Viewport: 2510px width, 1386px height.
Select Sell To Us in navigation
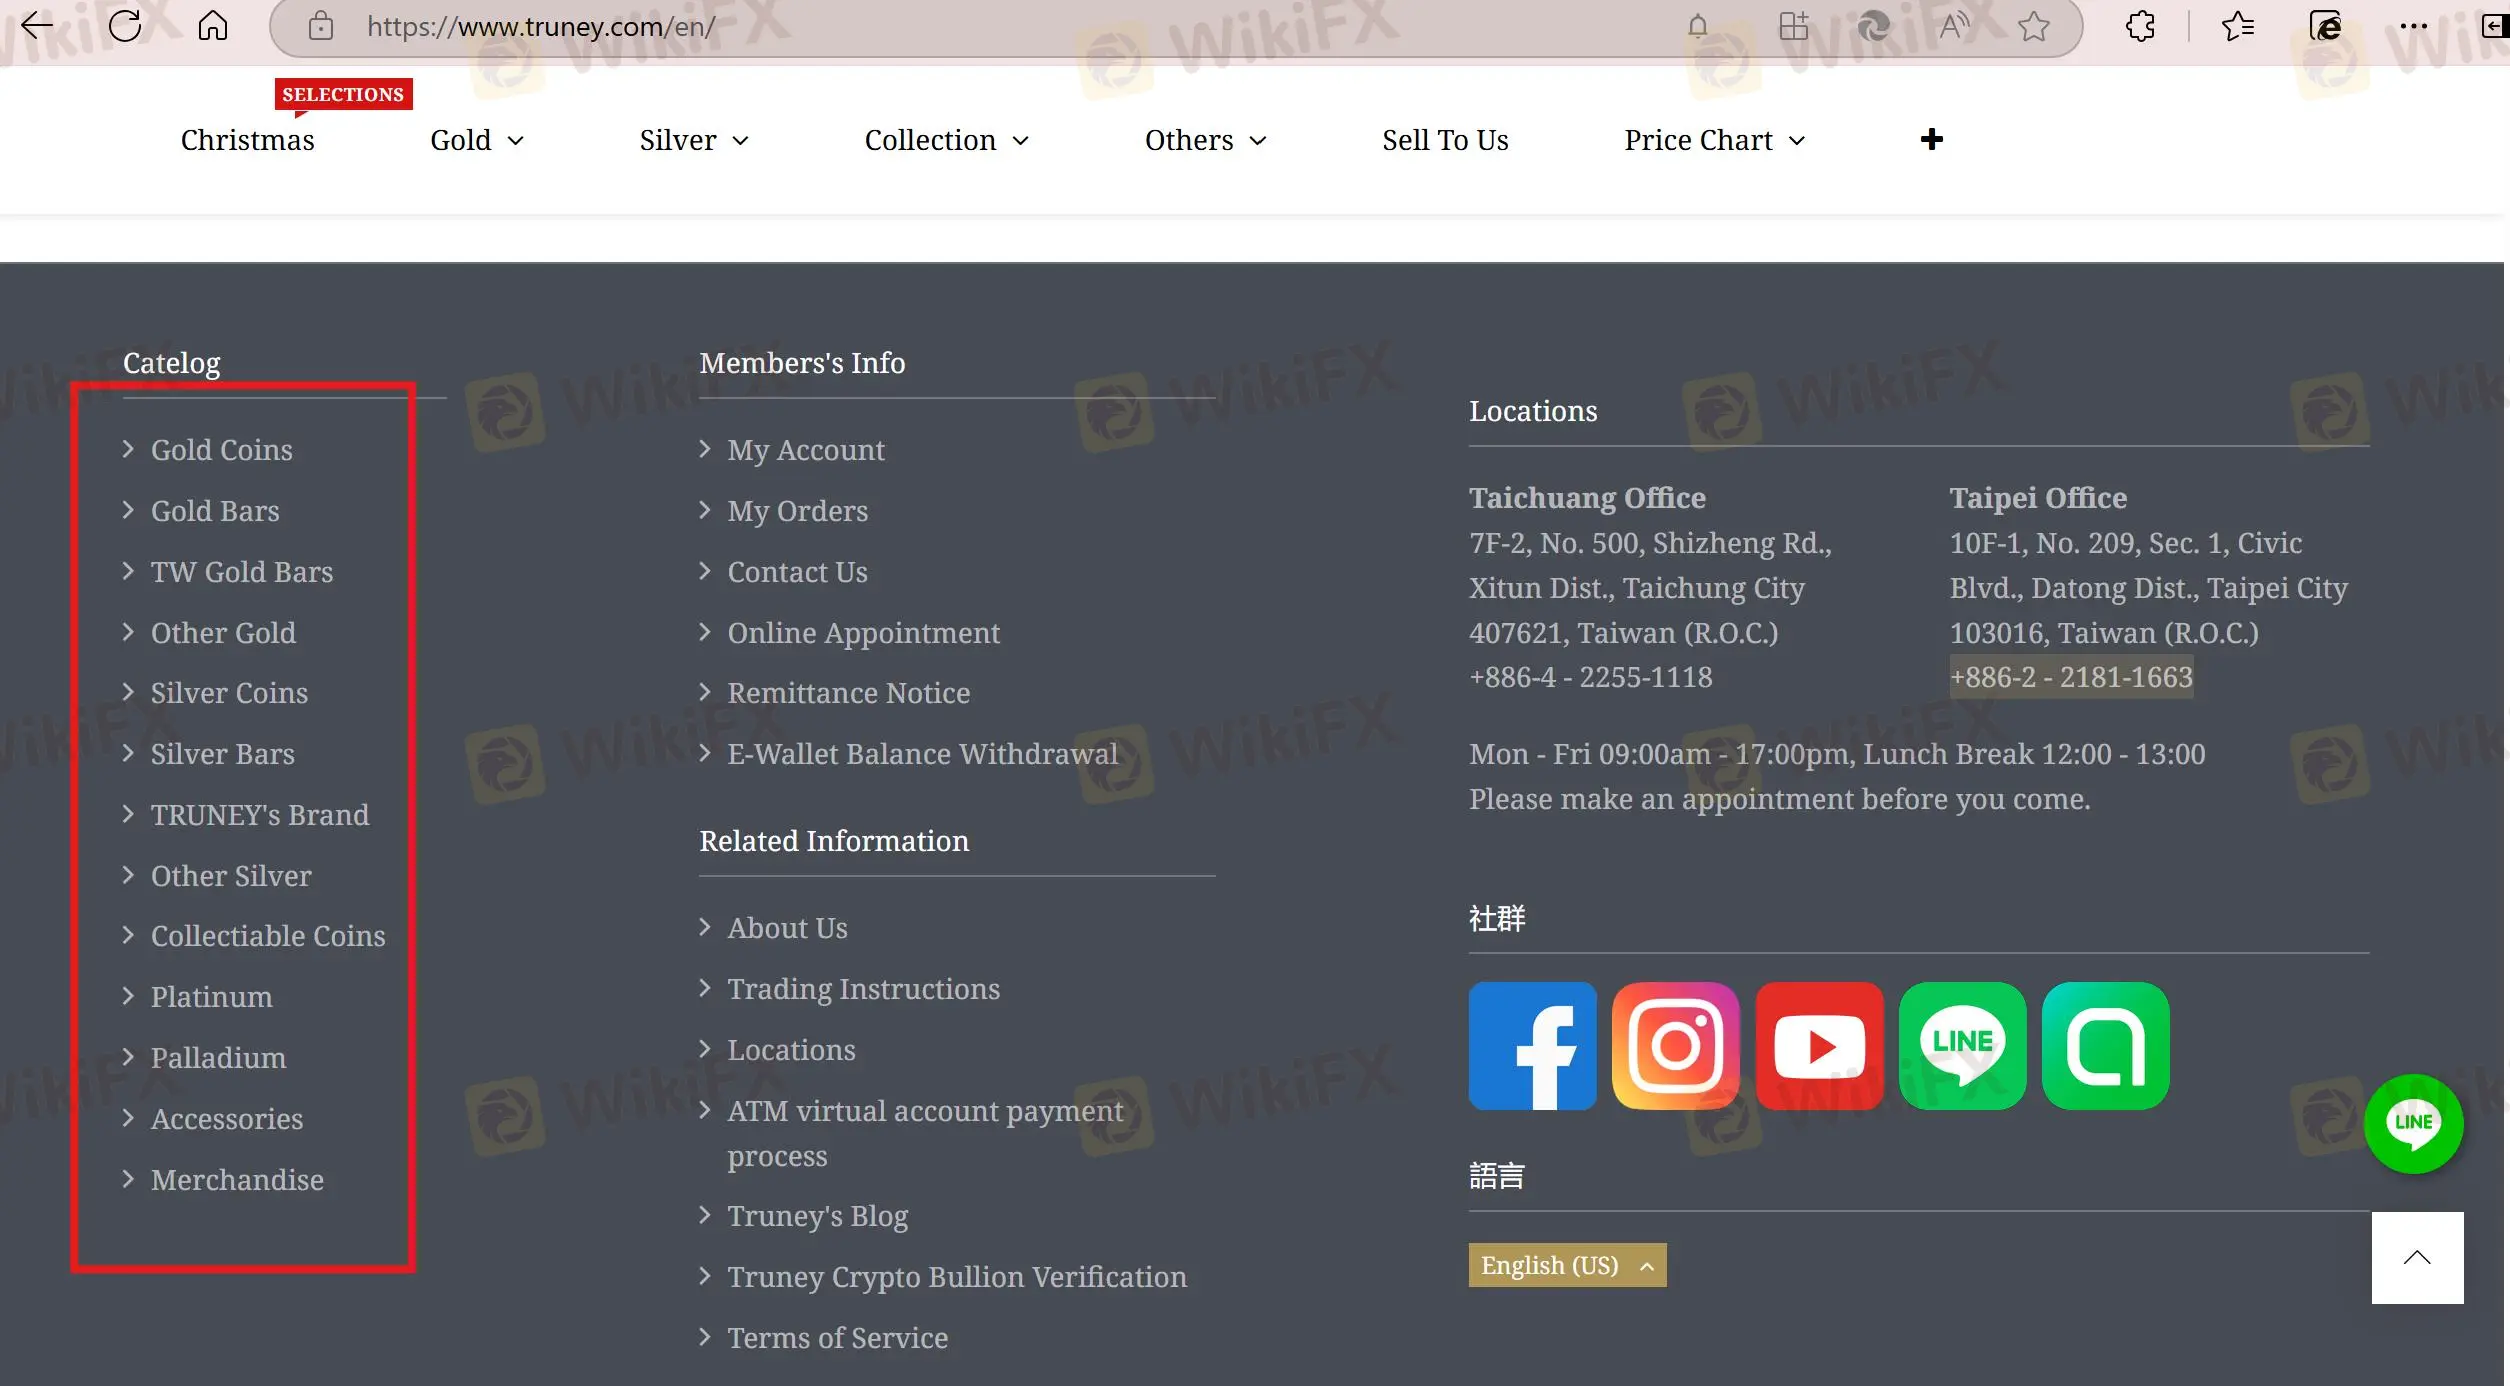pos(1445,140)
